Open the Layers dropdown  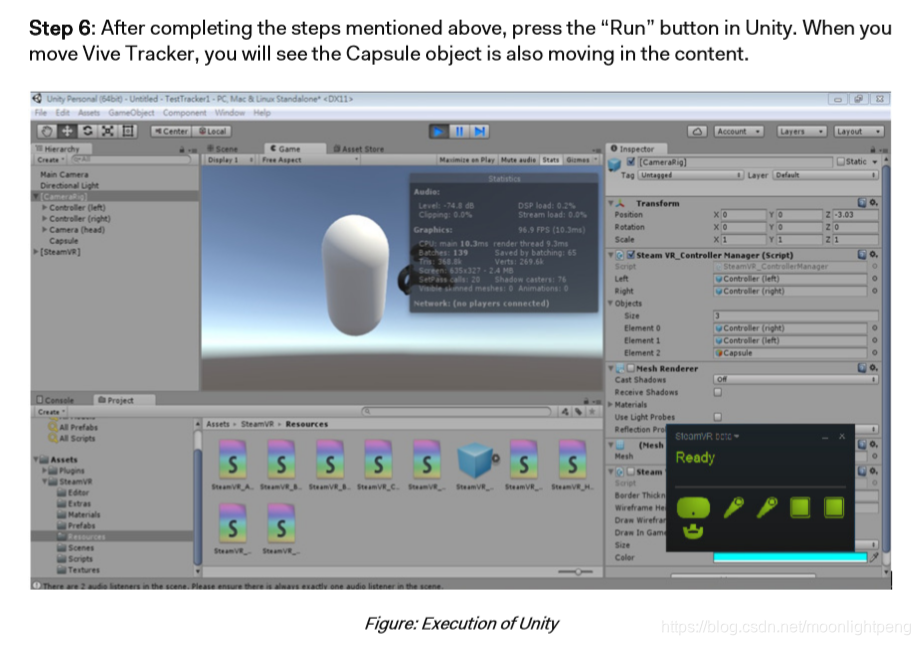[801, 131]
